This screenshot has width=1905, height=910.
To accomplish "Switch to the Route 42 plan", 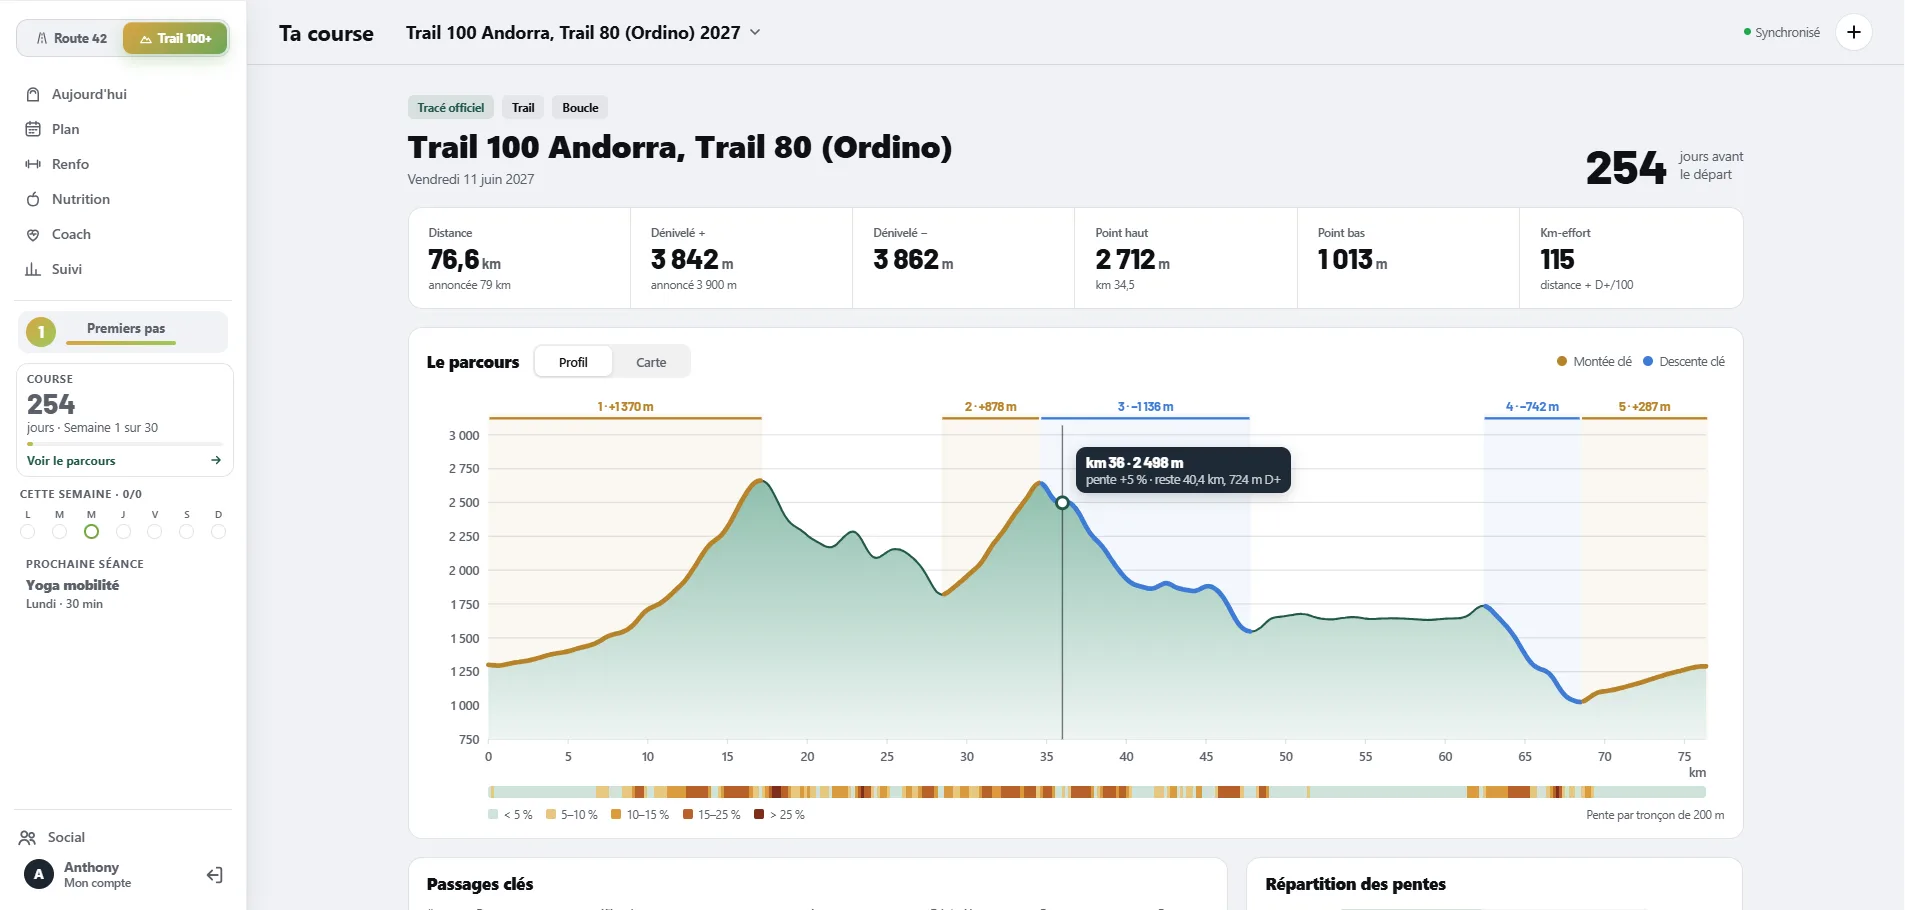I will [x=71, y=38].
